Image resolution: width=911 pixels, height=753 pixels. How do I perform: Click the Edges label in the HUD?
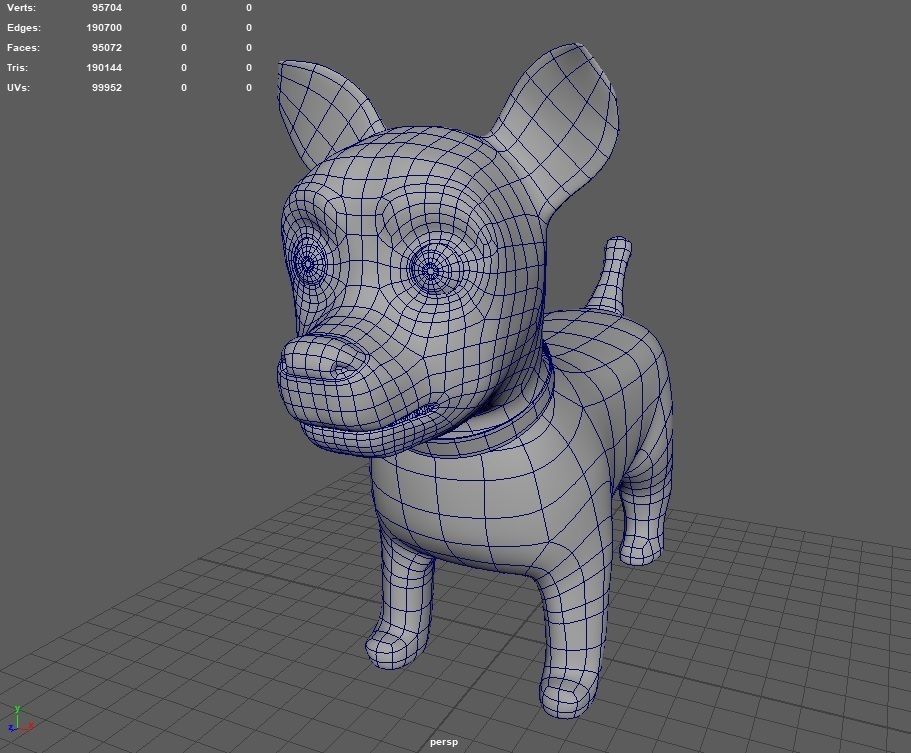[x=24, y=28]
